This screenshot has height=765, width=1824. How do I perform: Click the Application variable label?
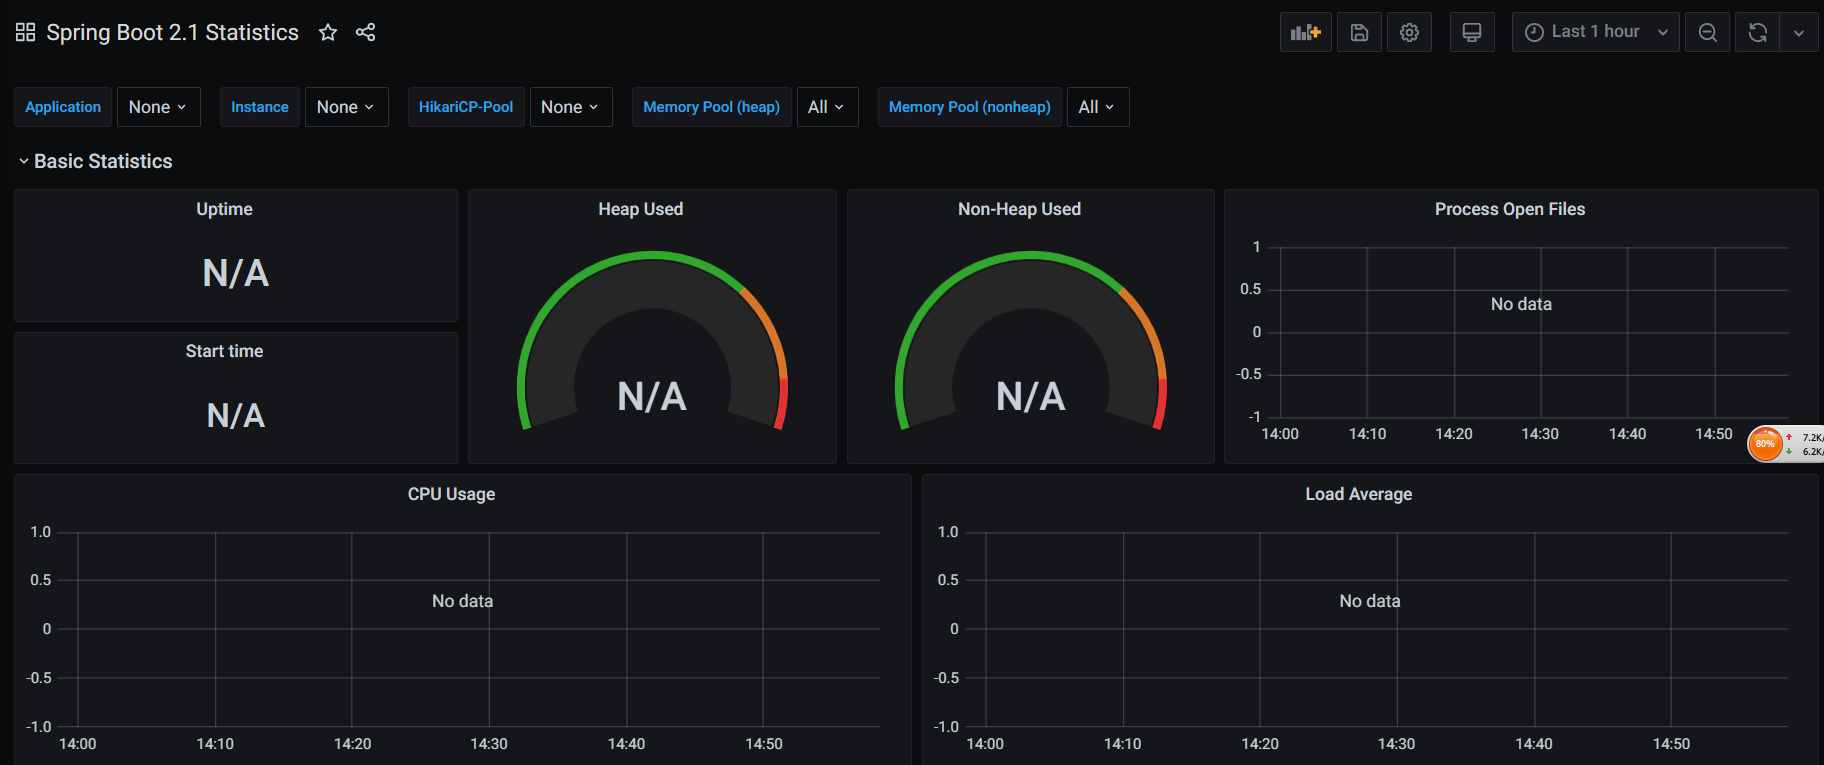tap(63, 107)
